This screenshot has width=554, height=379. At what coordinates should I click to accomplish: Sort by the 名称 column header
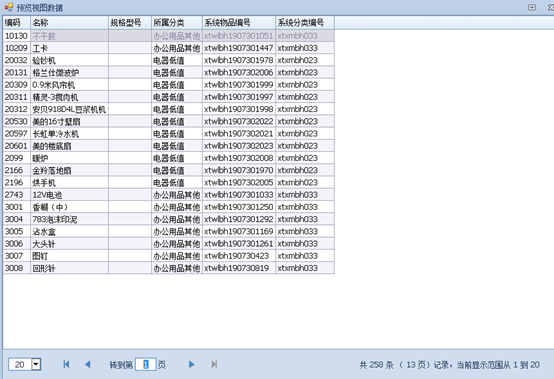pos(69,23)
